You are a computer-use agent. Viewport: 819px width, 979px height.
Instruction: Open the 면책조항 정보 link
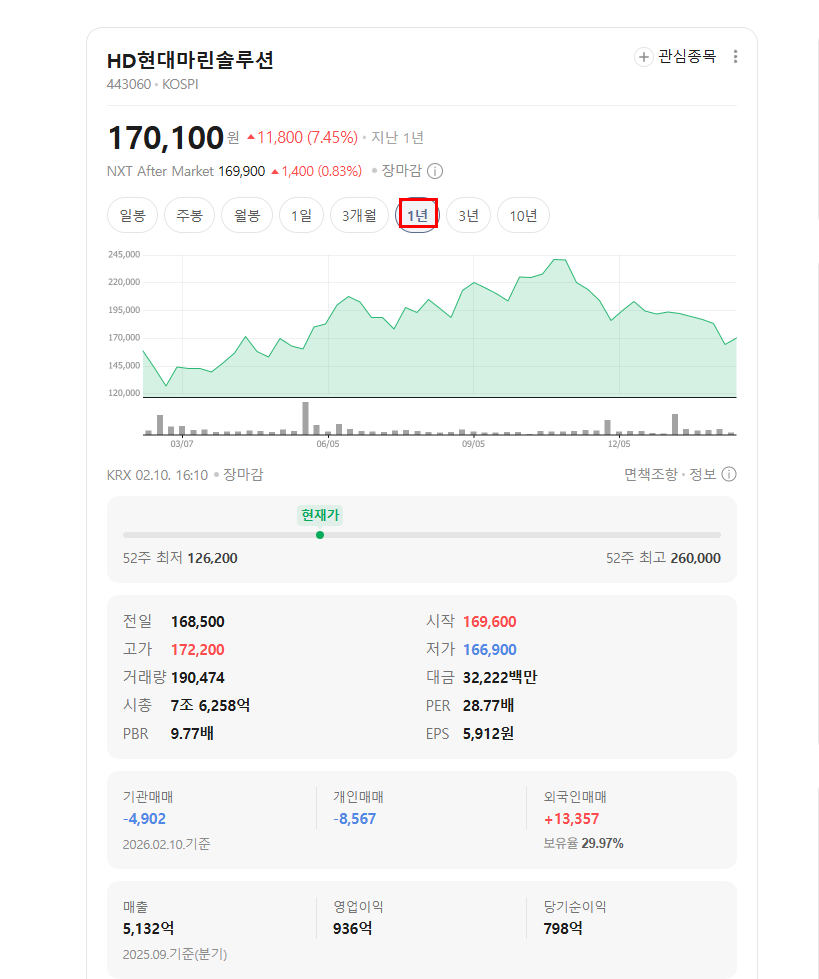click(670, 475)
